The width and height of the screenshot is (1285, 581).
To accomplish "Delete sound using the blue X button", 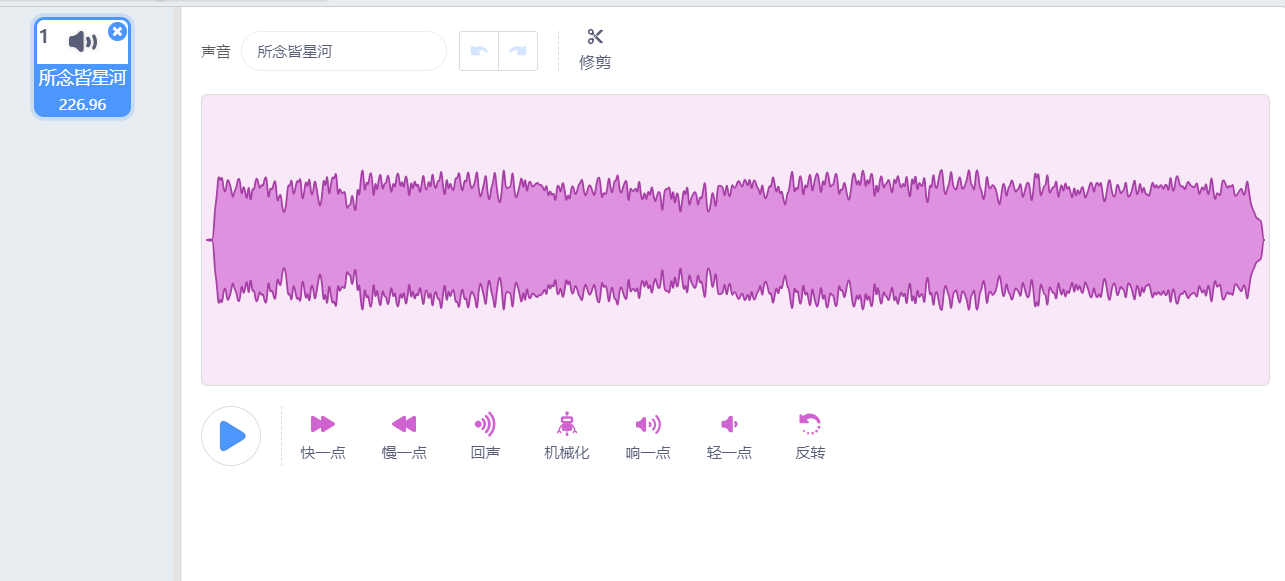I will tap(117, 31).
